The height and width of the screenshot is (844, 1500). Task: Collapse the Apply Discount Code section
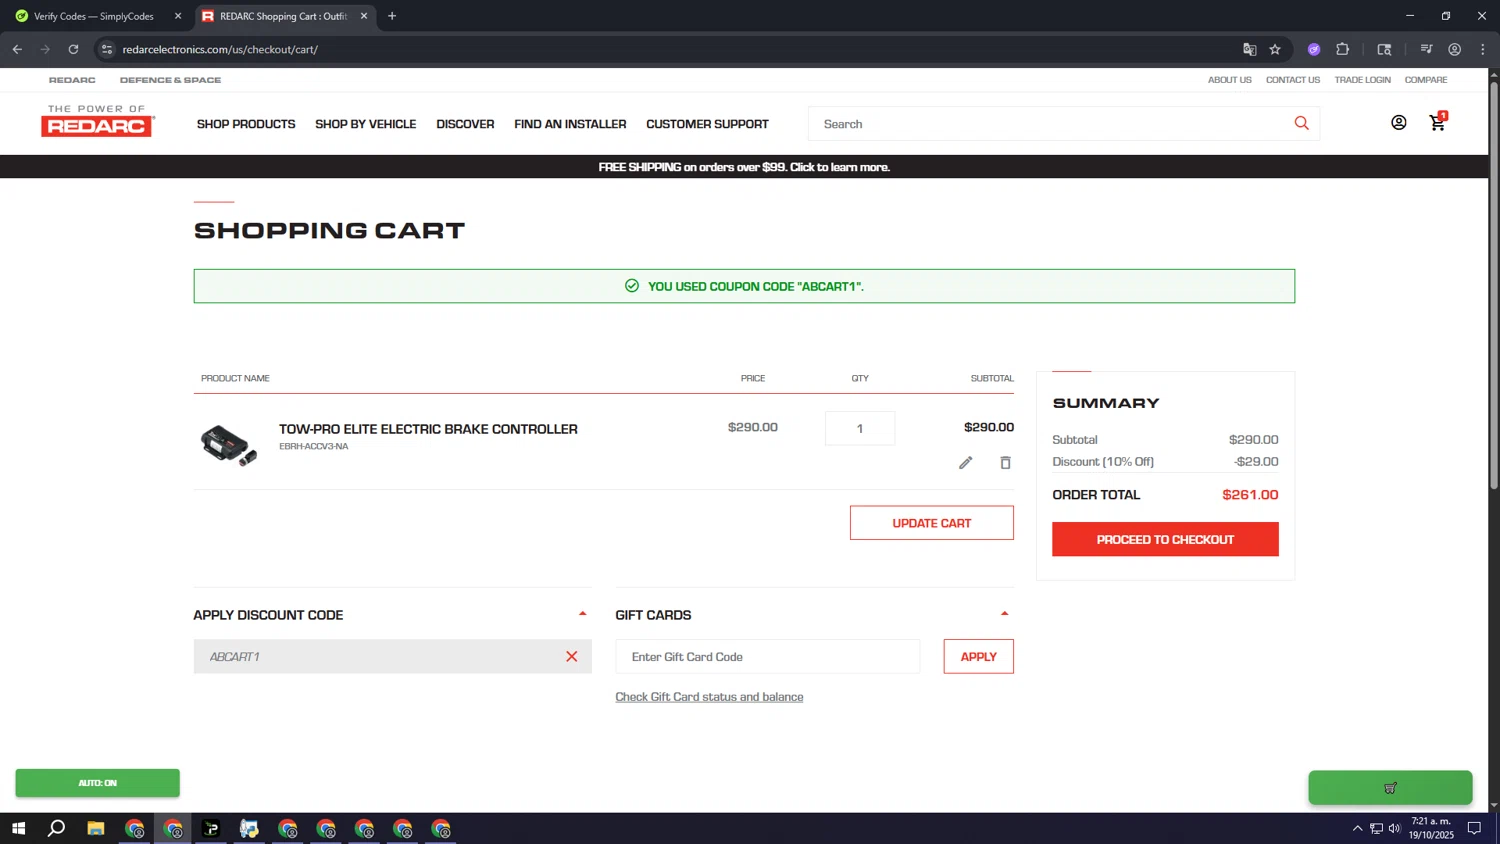[582, 614]
